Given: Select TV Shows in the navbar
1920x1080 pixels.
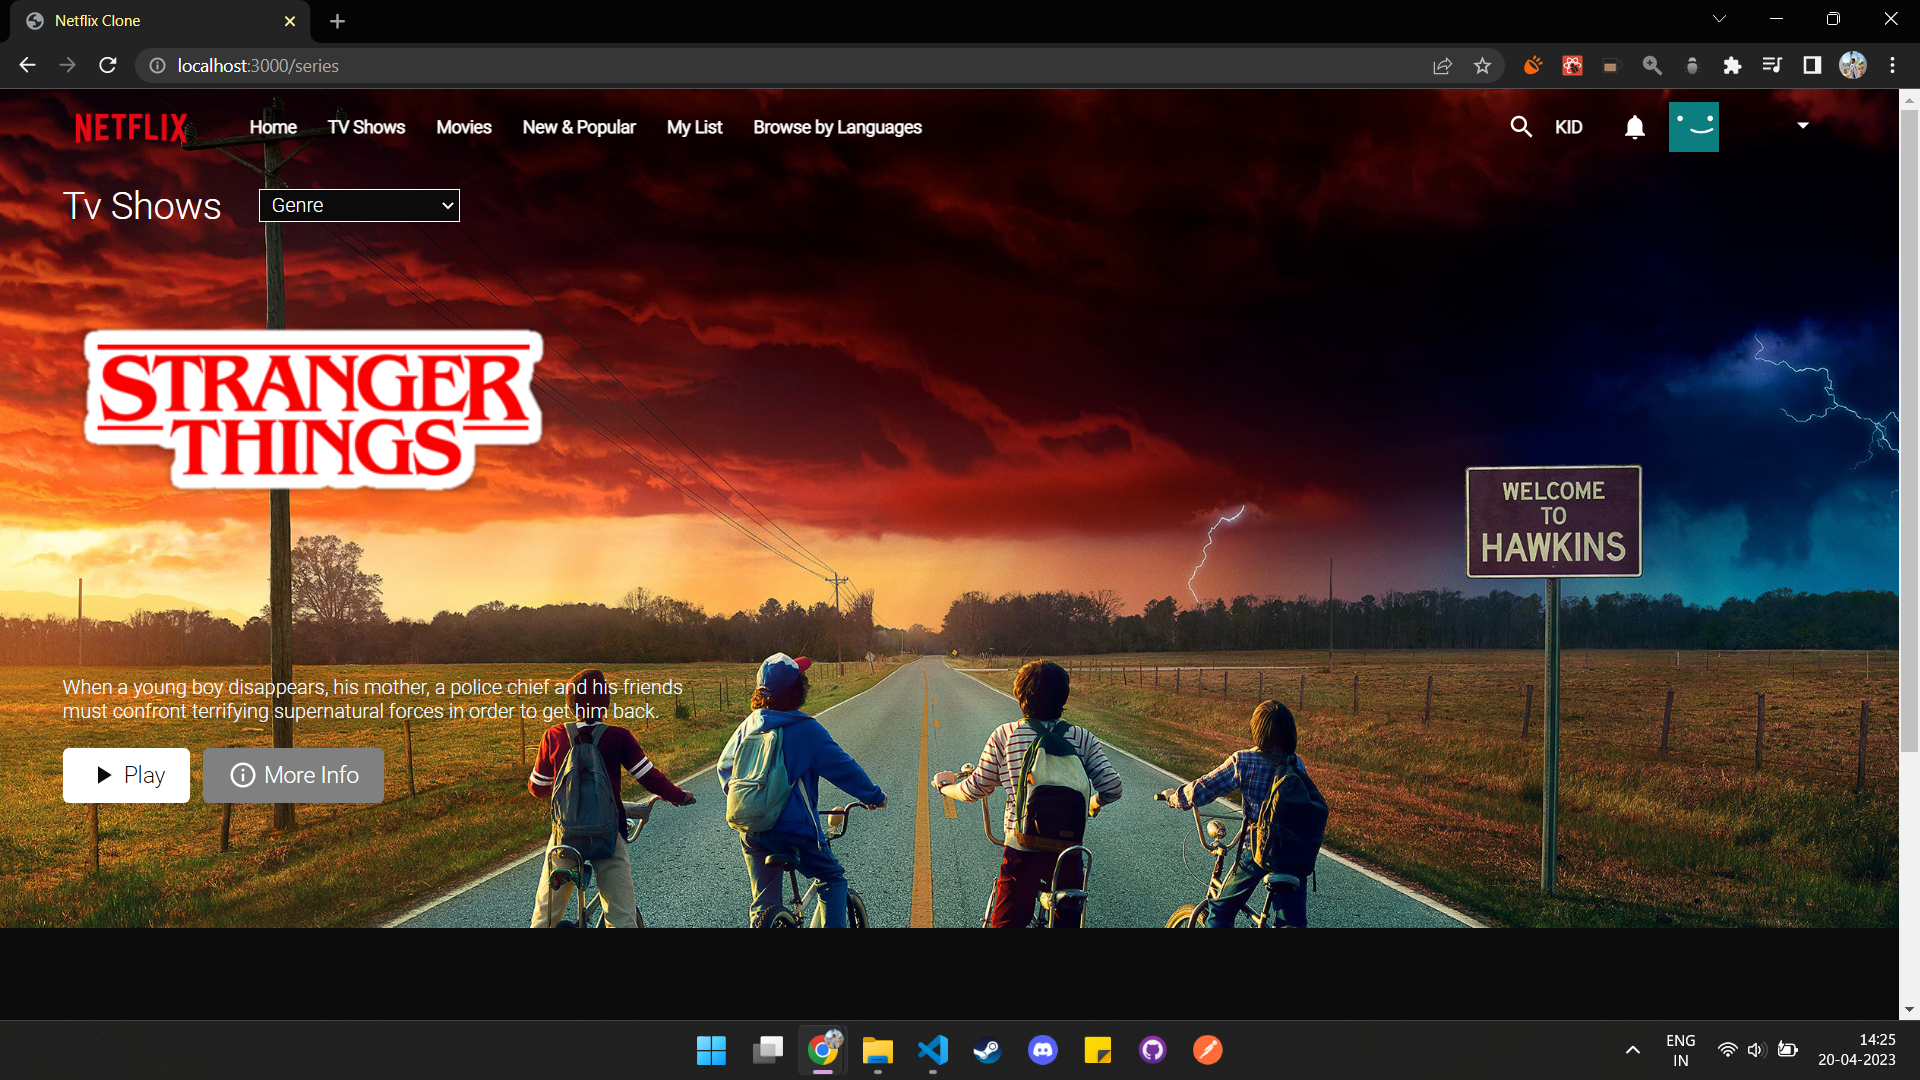Looking at the screenshot, I should coord(367,127).
